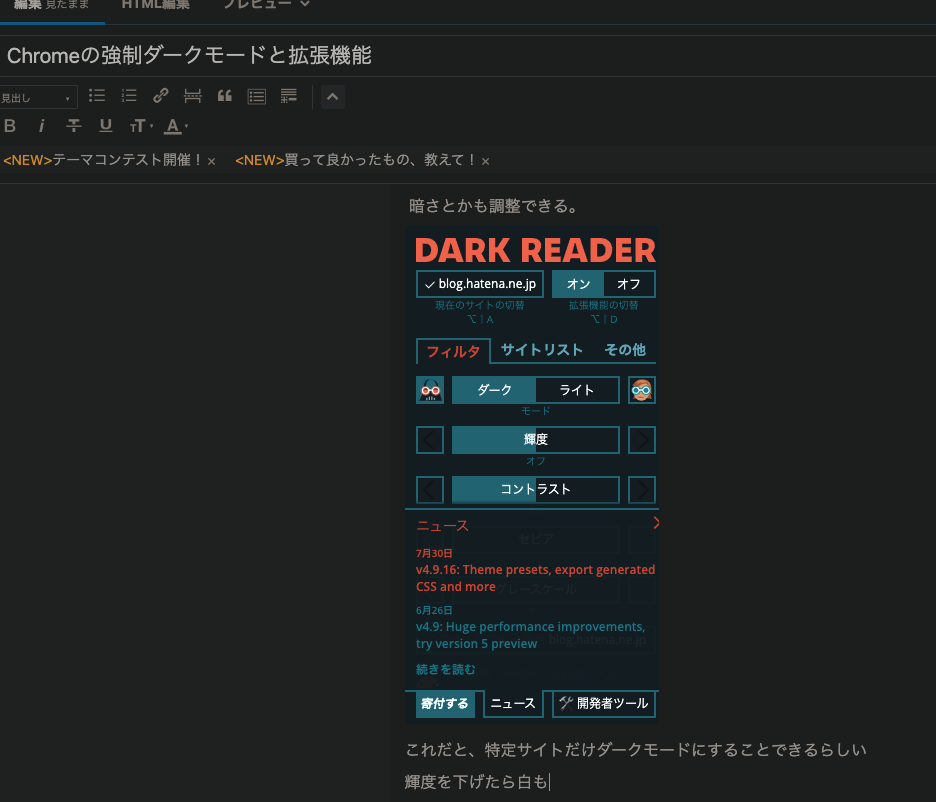Screen dimensions: 936x802
Task: Open 開発者ツール button
Action: click(x=604, y=704)
